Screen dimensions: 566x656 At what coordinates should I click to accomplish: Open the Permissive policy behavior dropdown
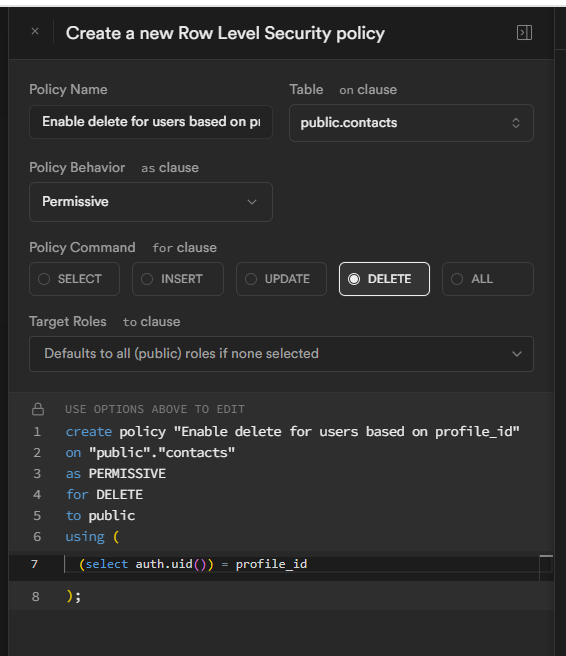(151, 202)
